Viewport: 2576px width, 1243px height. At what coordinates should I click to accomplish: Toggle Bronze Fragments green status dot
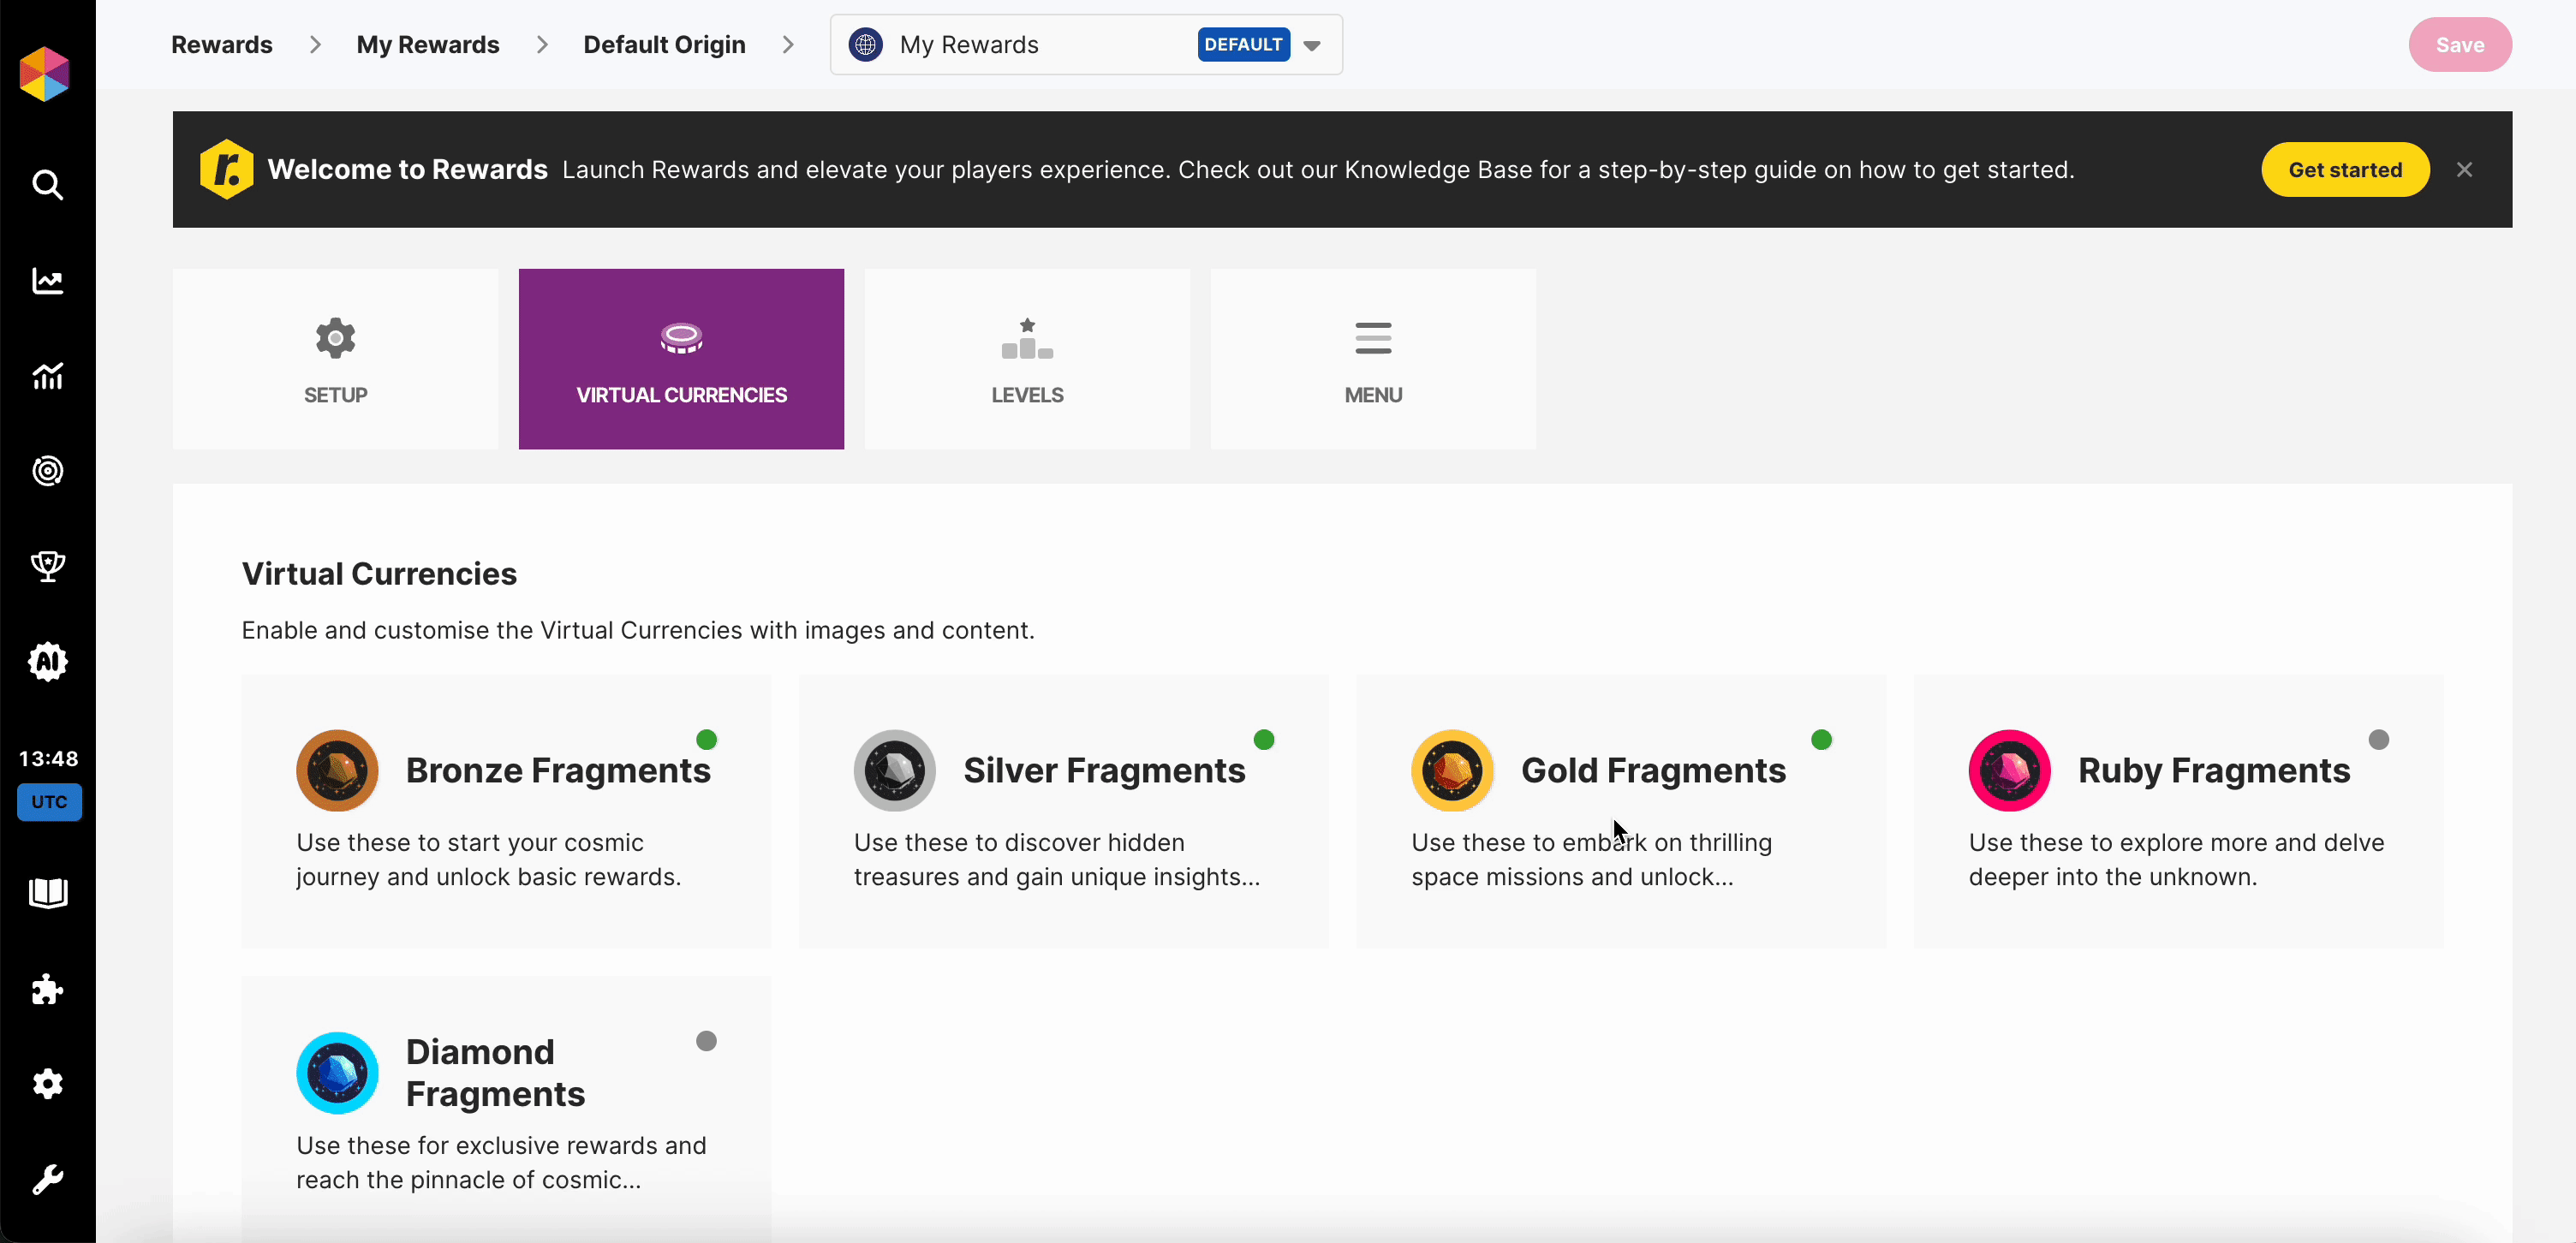(706, 740)
